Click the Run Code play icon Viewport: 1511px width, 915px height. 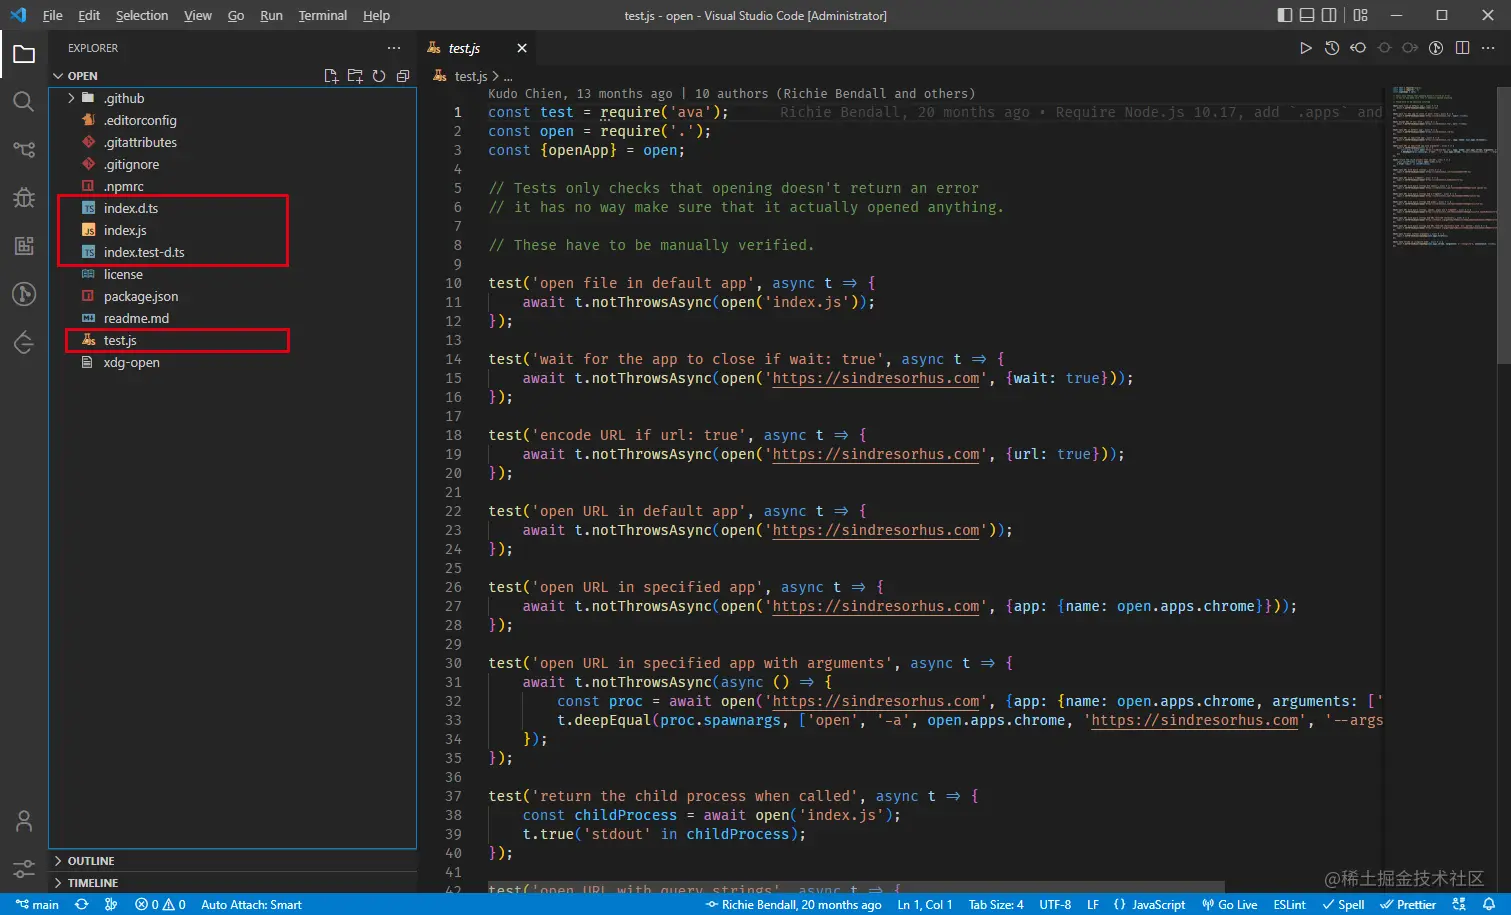(1305, 48)
